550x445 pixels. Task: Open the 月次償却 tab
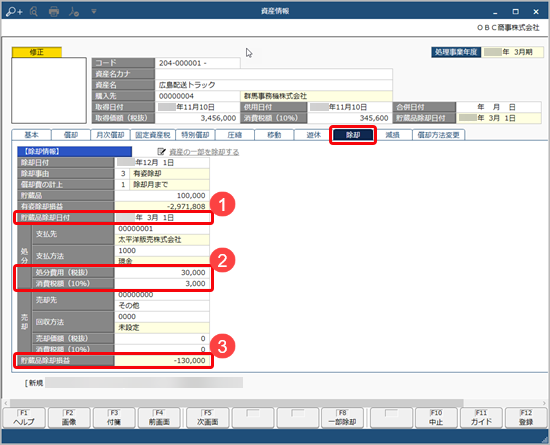110,135
